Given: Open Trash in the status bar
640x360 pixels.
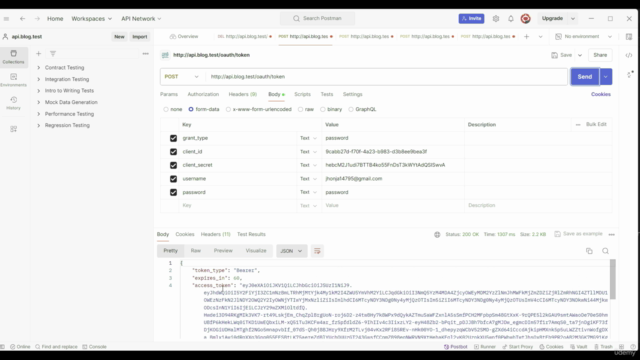Looking at the screenshot, I should pyautogui.click(x=603, y=347).
